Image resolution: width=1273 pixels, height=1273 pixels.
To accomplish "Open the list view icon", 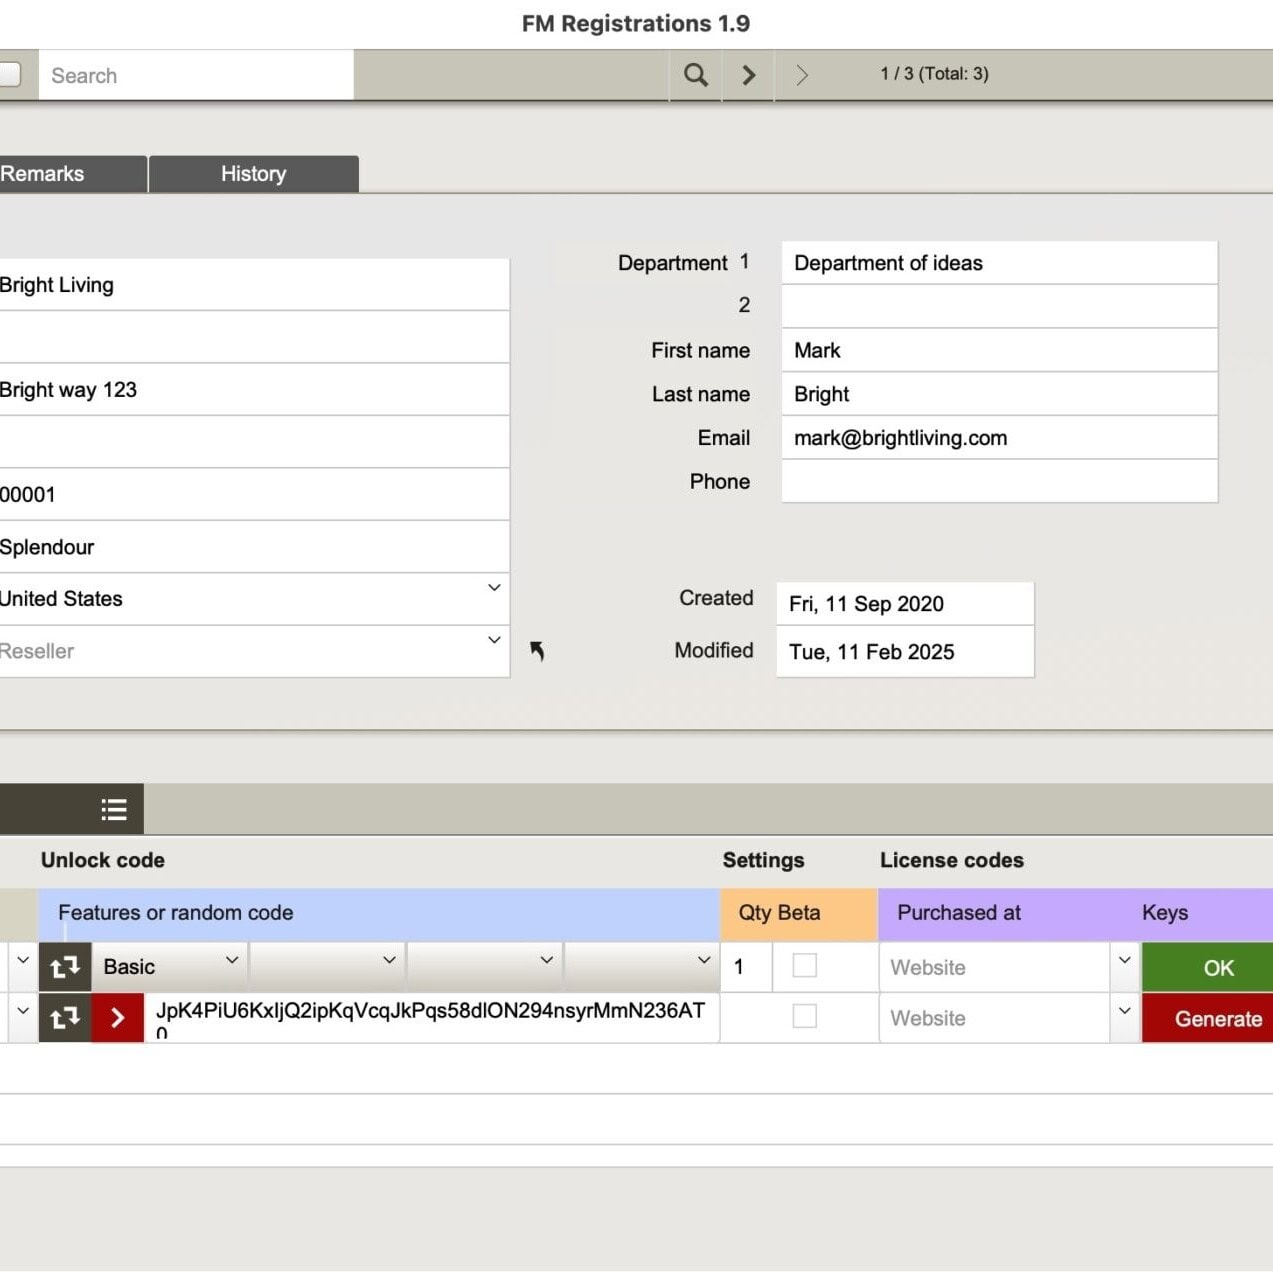I will [114, 809].
